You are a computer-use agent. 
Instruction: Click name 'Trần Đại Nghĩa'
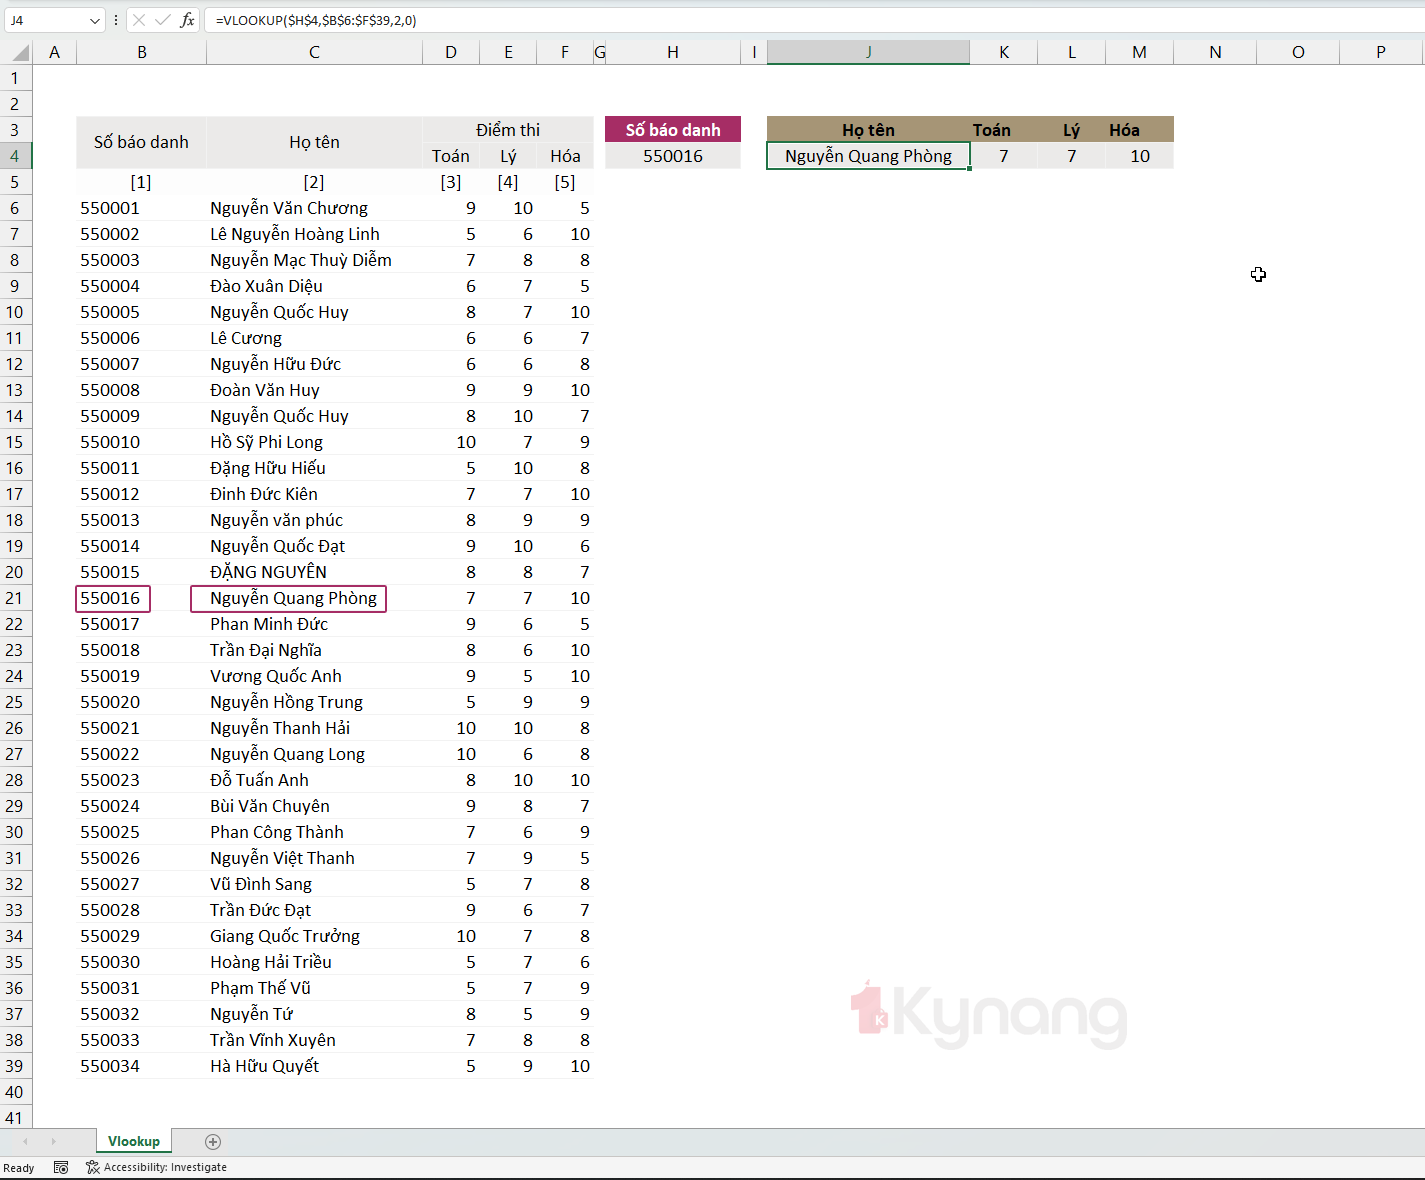(x=266, y=650)
